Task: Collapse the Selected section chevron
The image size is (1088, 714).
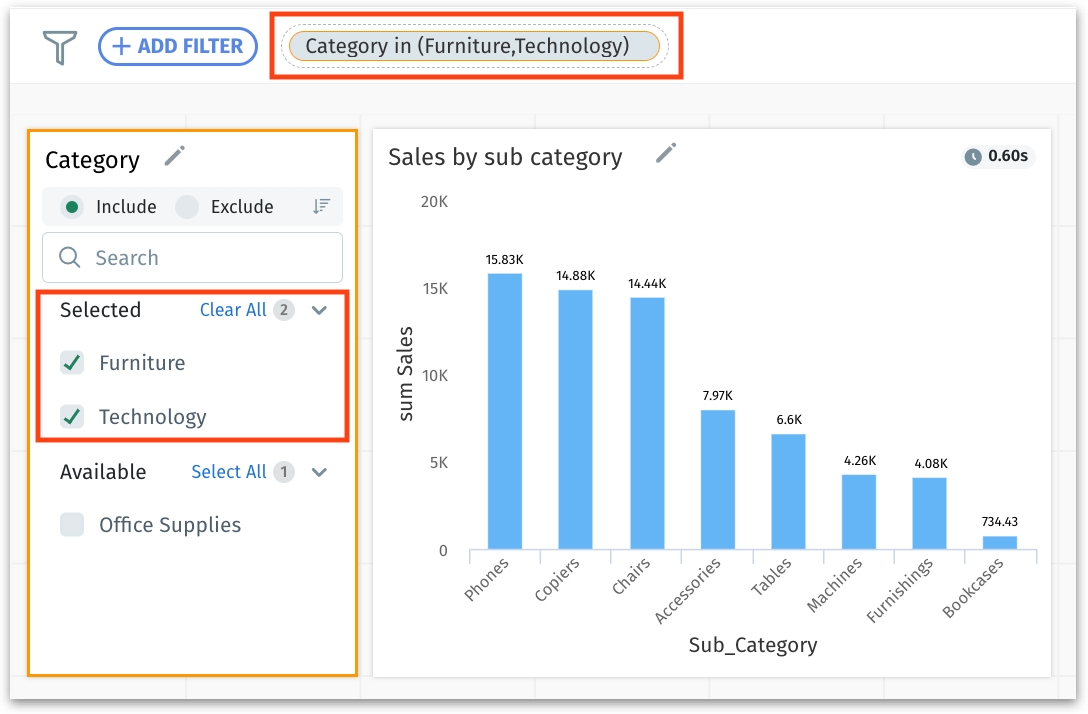Action: pos(319,310)
